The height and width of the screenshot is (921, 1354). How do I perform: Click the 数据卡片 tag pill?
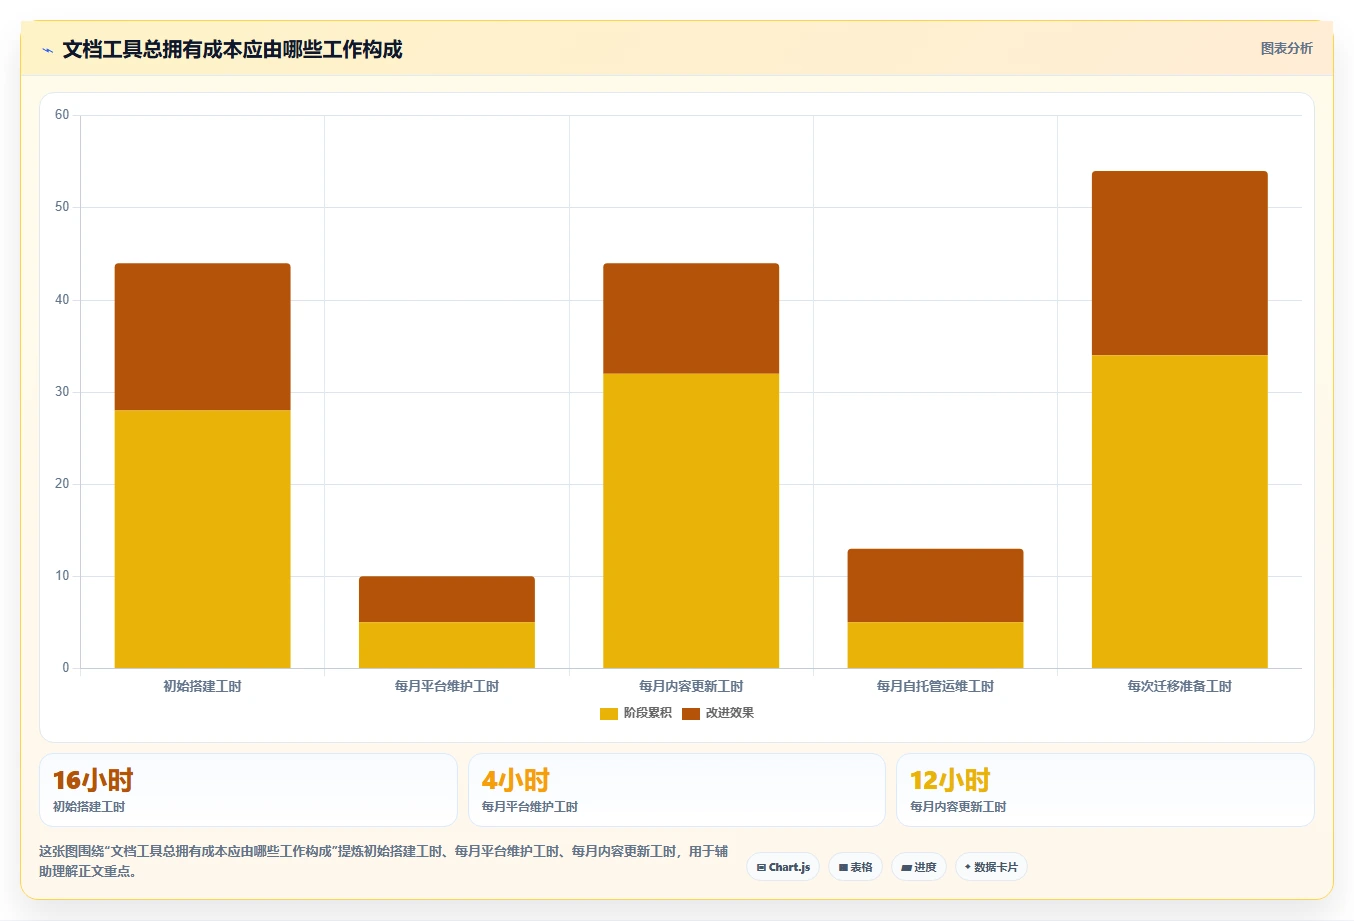tap(991, 867)
